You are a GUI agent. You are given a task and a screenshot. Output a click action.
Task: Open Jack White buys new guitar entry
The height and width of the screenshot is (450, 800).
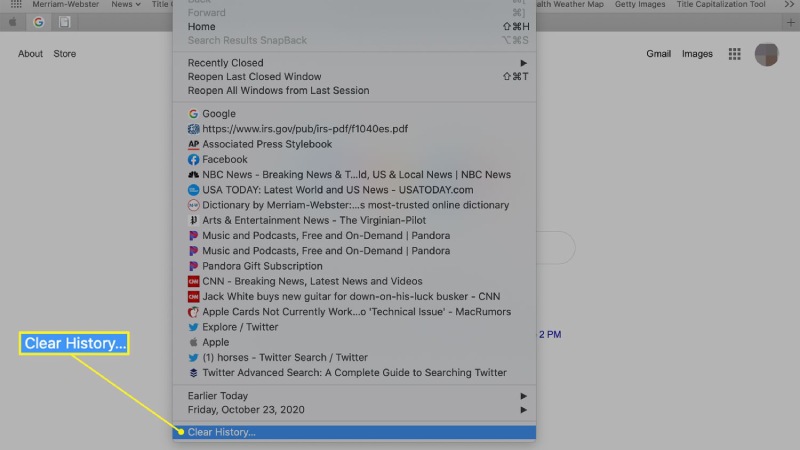[354, 296]
